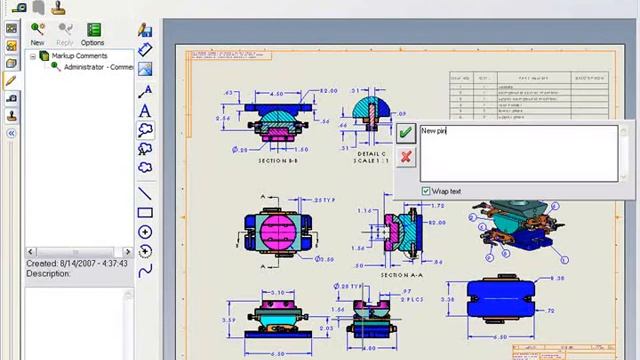Select the Arc drawing tool
This screenshot has height=360, width=640.
[x=145, y=251]
